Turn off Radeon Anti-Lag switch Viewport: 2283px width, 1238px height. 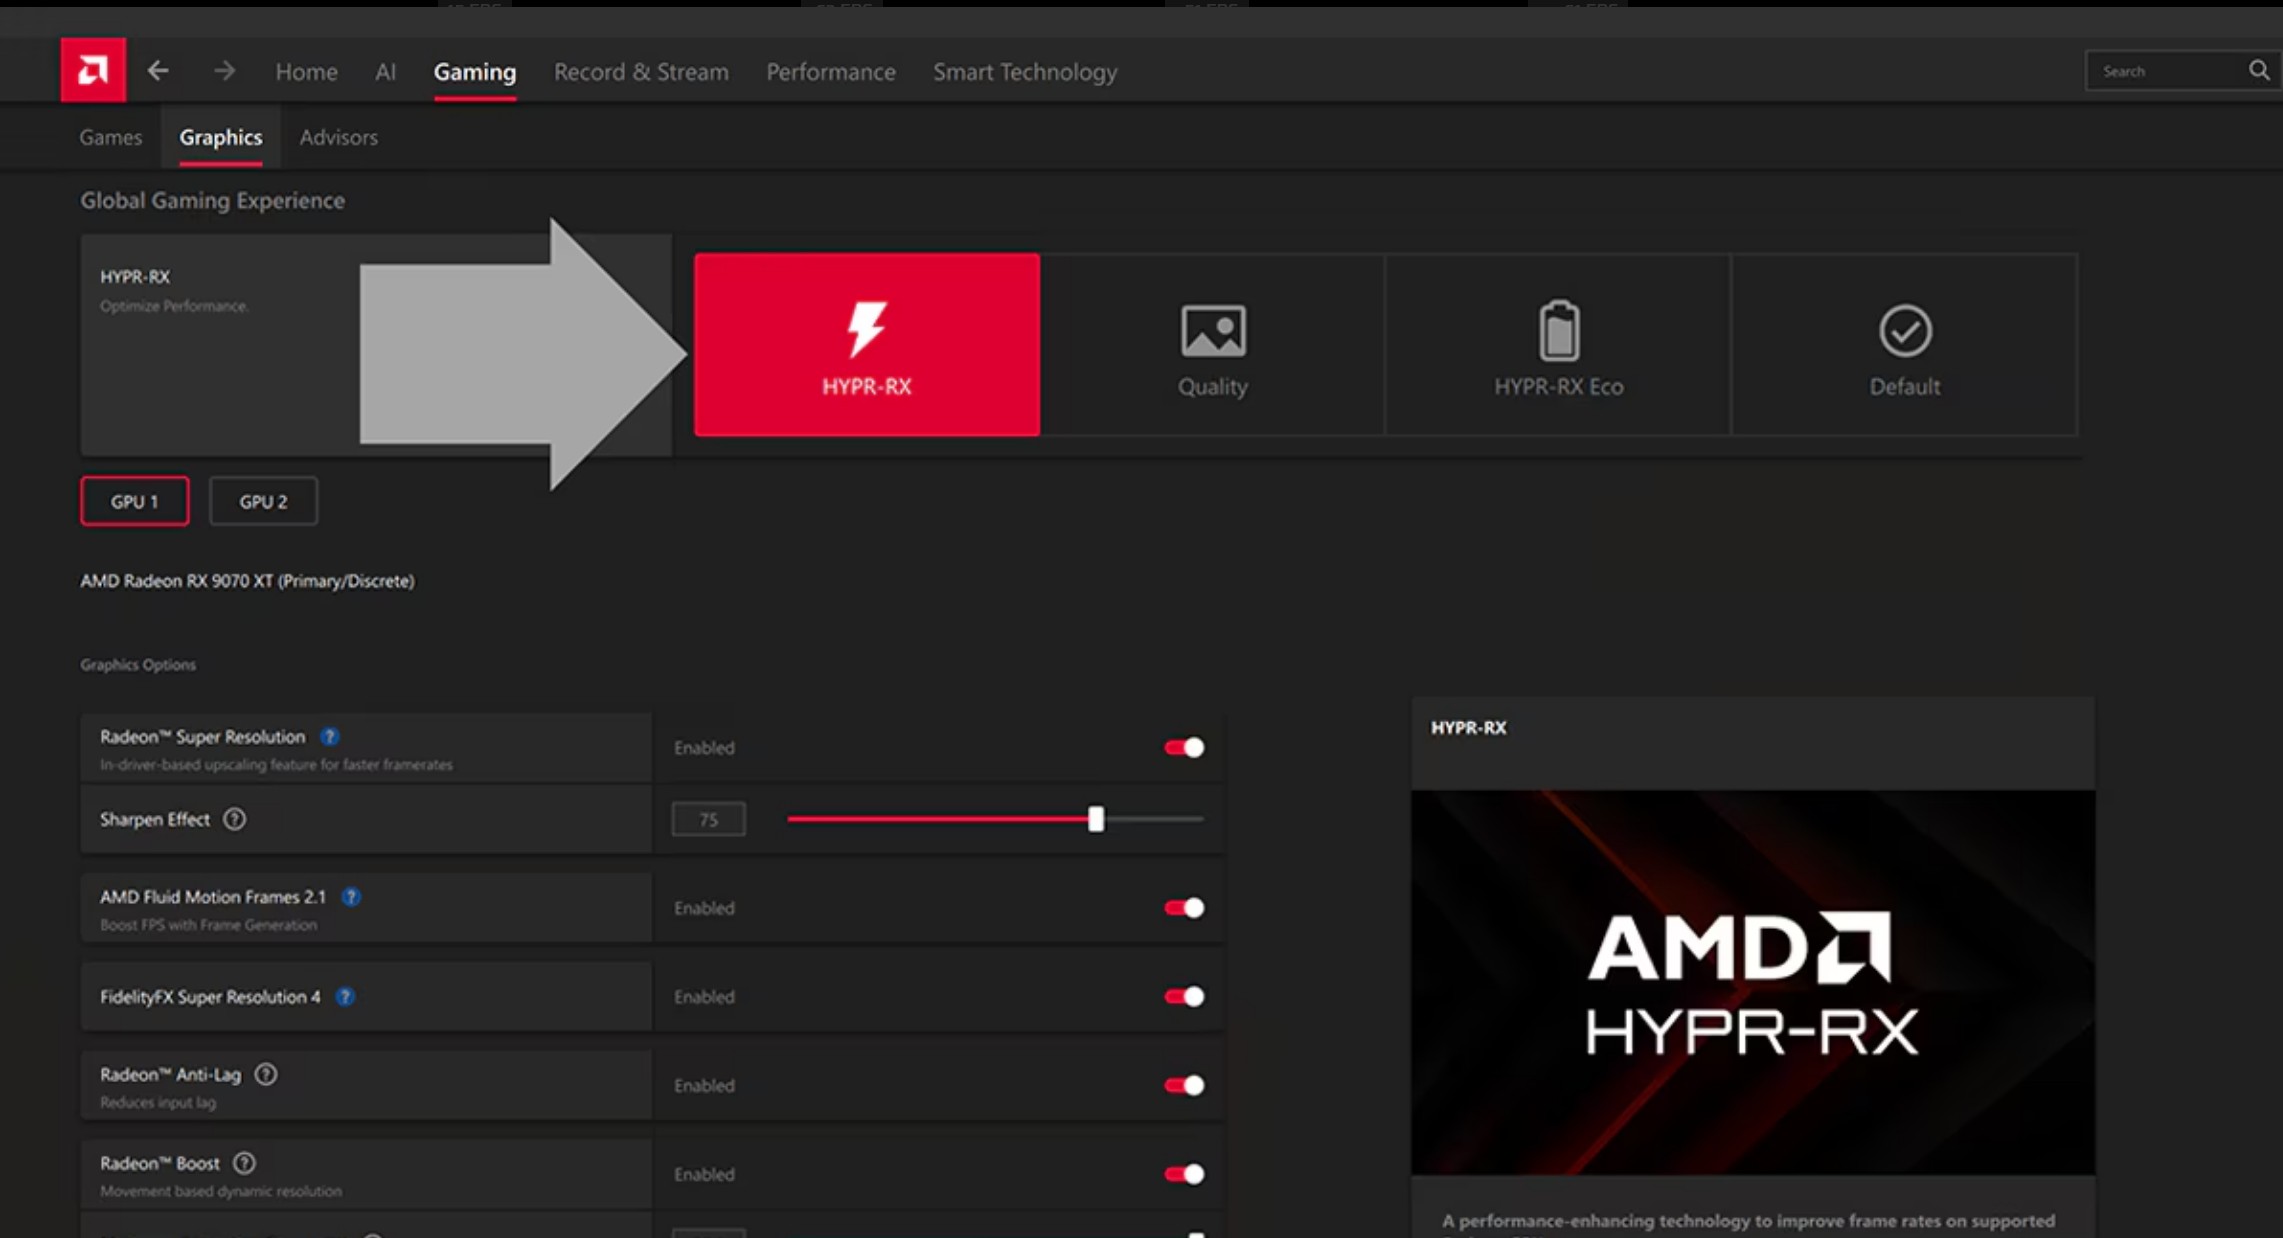pos(1184,1085)
